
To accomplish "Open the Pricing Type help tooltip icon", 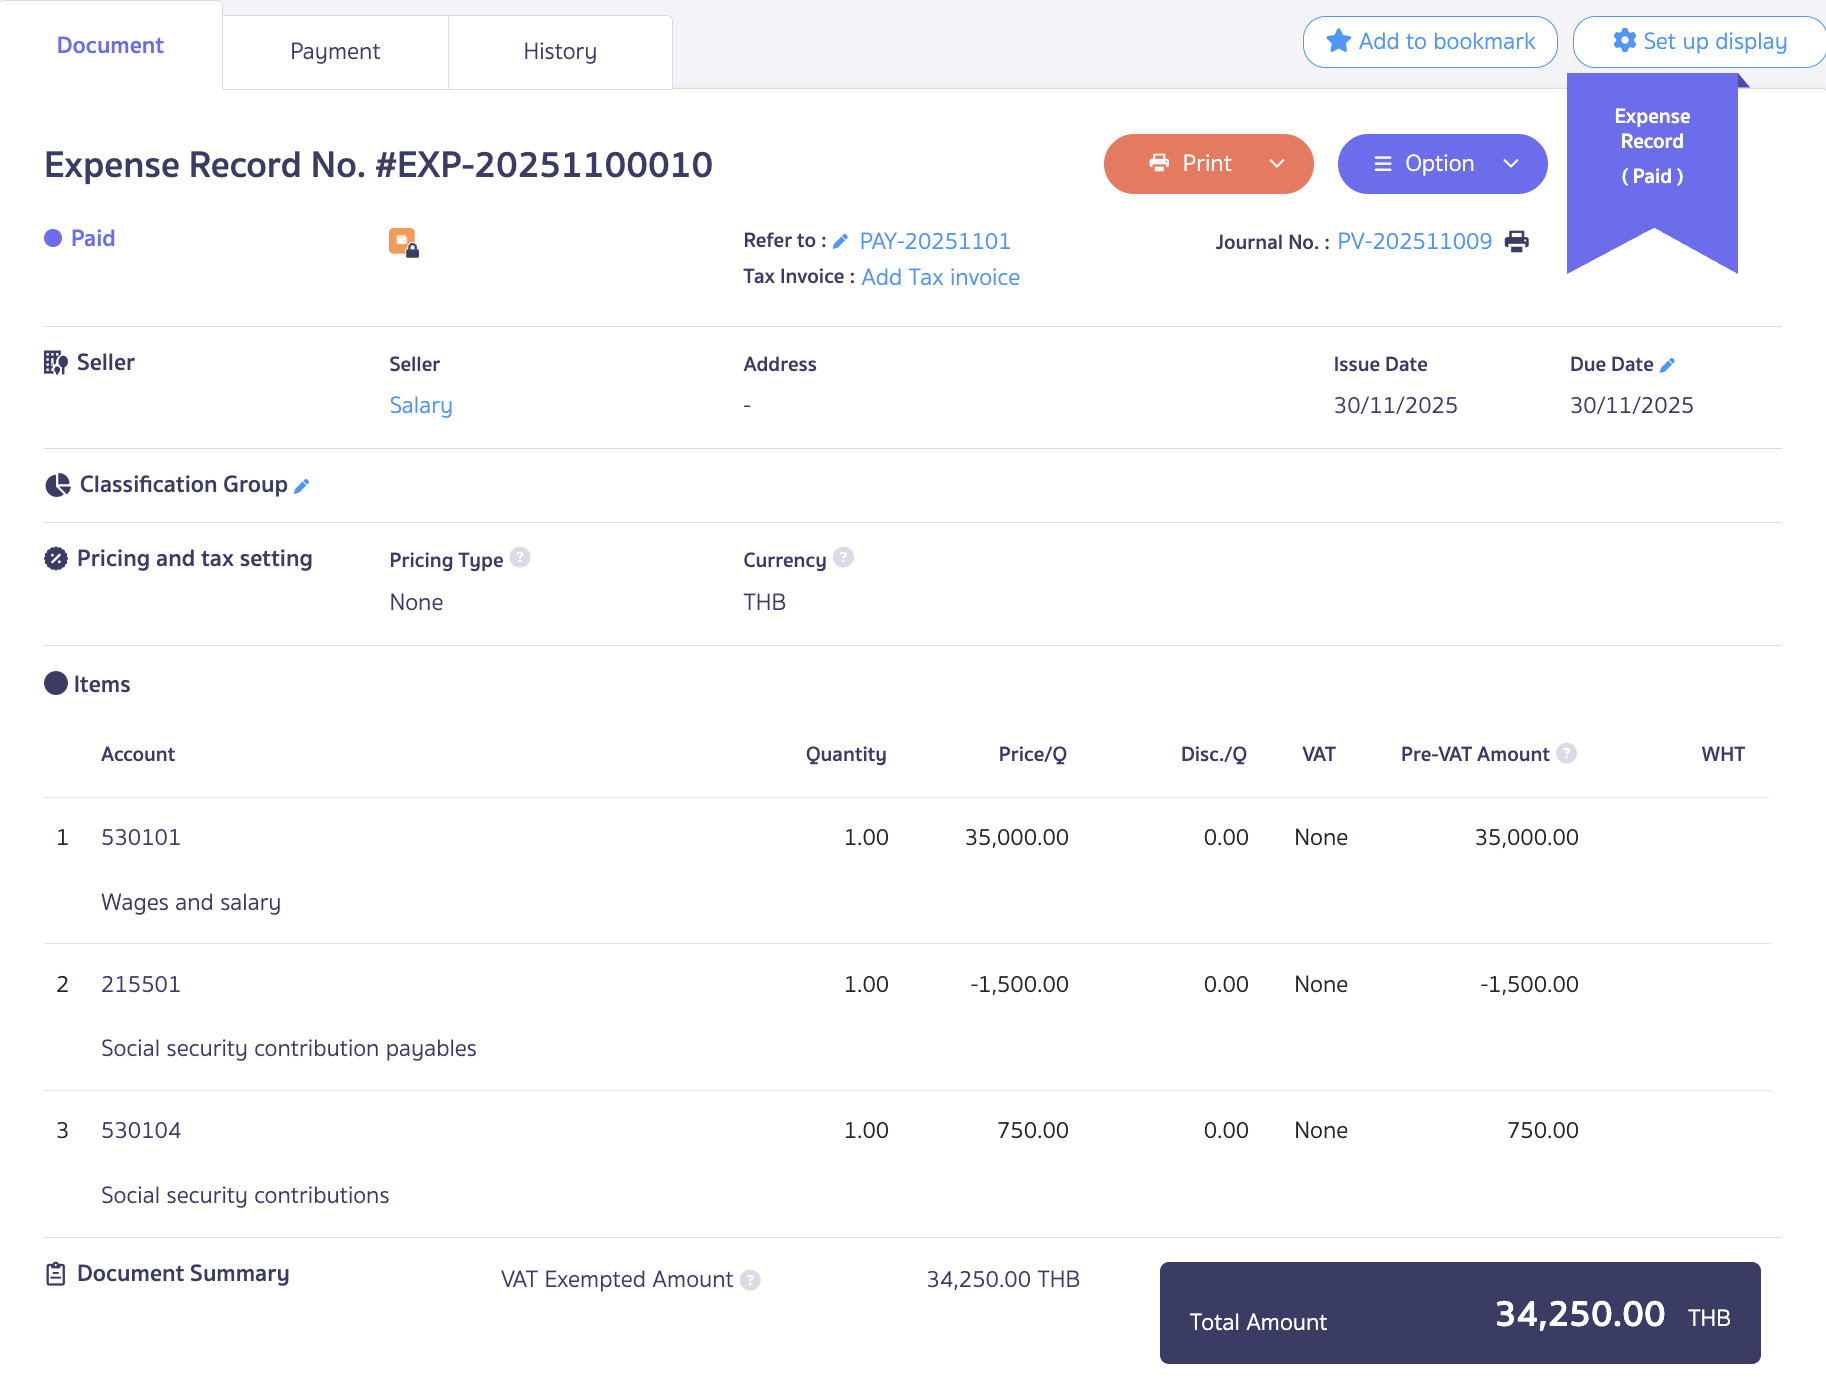I will tap(521, 558).
